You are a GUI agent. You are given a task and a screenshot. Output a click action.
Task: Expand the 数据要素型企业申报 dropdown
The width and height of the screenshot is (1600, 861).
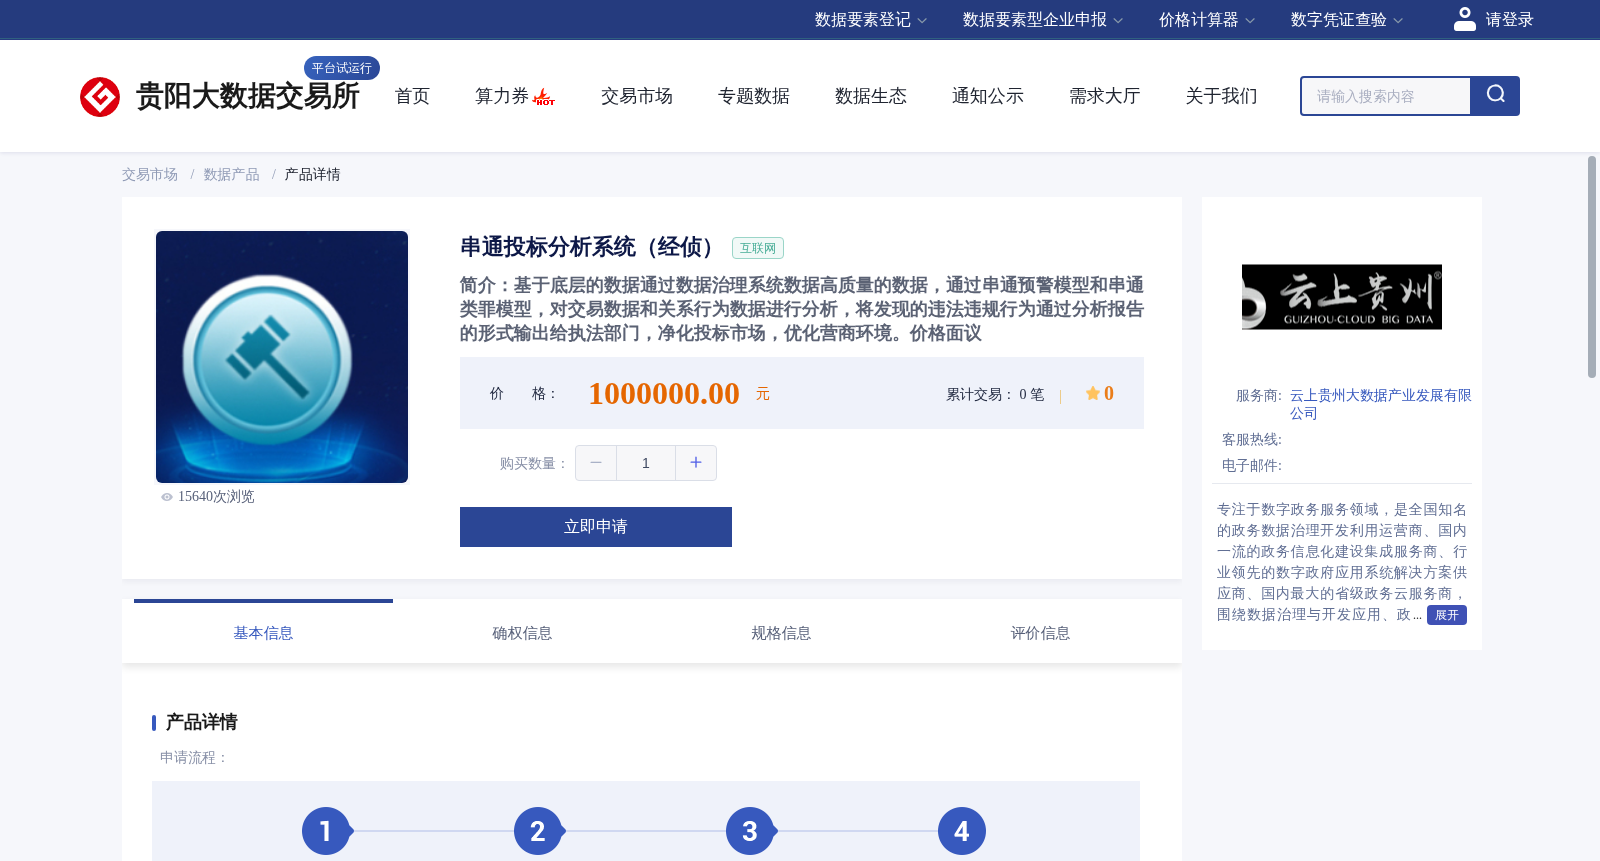click(x=1043, y=20)
